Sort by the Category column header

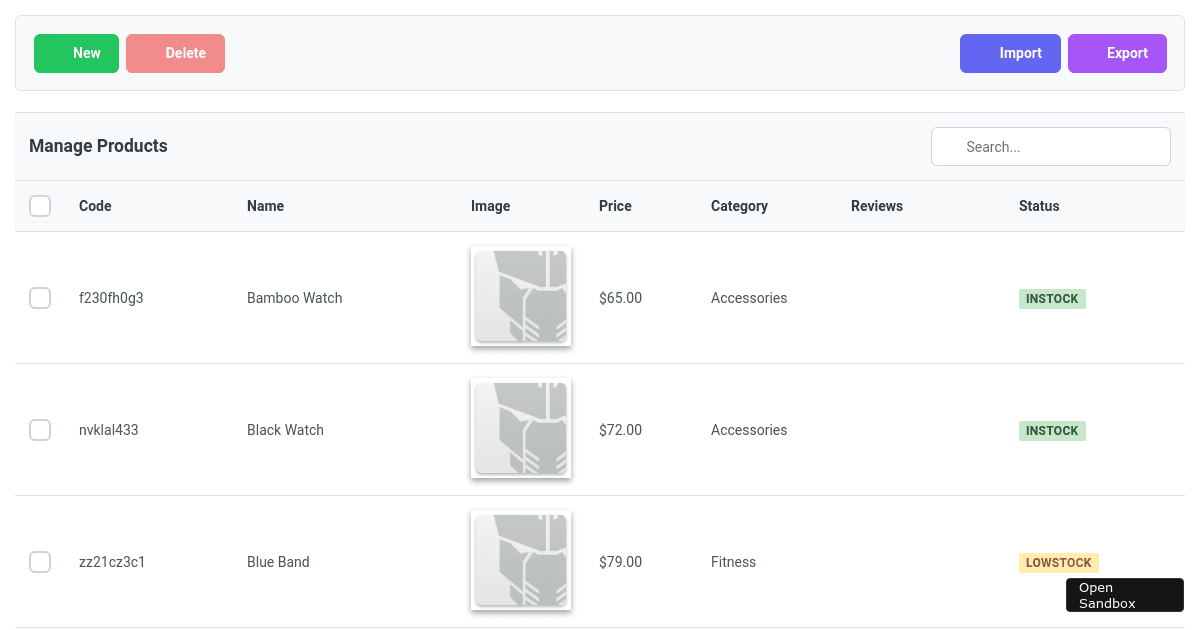pos(739,206)
